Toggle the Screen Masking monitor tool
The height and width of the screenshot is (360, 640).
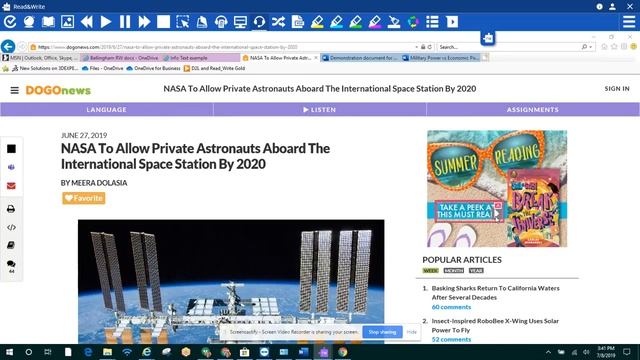pos(240,22)
